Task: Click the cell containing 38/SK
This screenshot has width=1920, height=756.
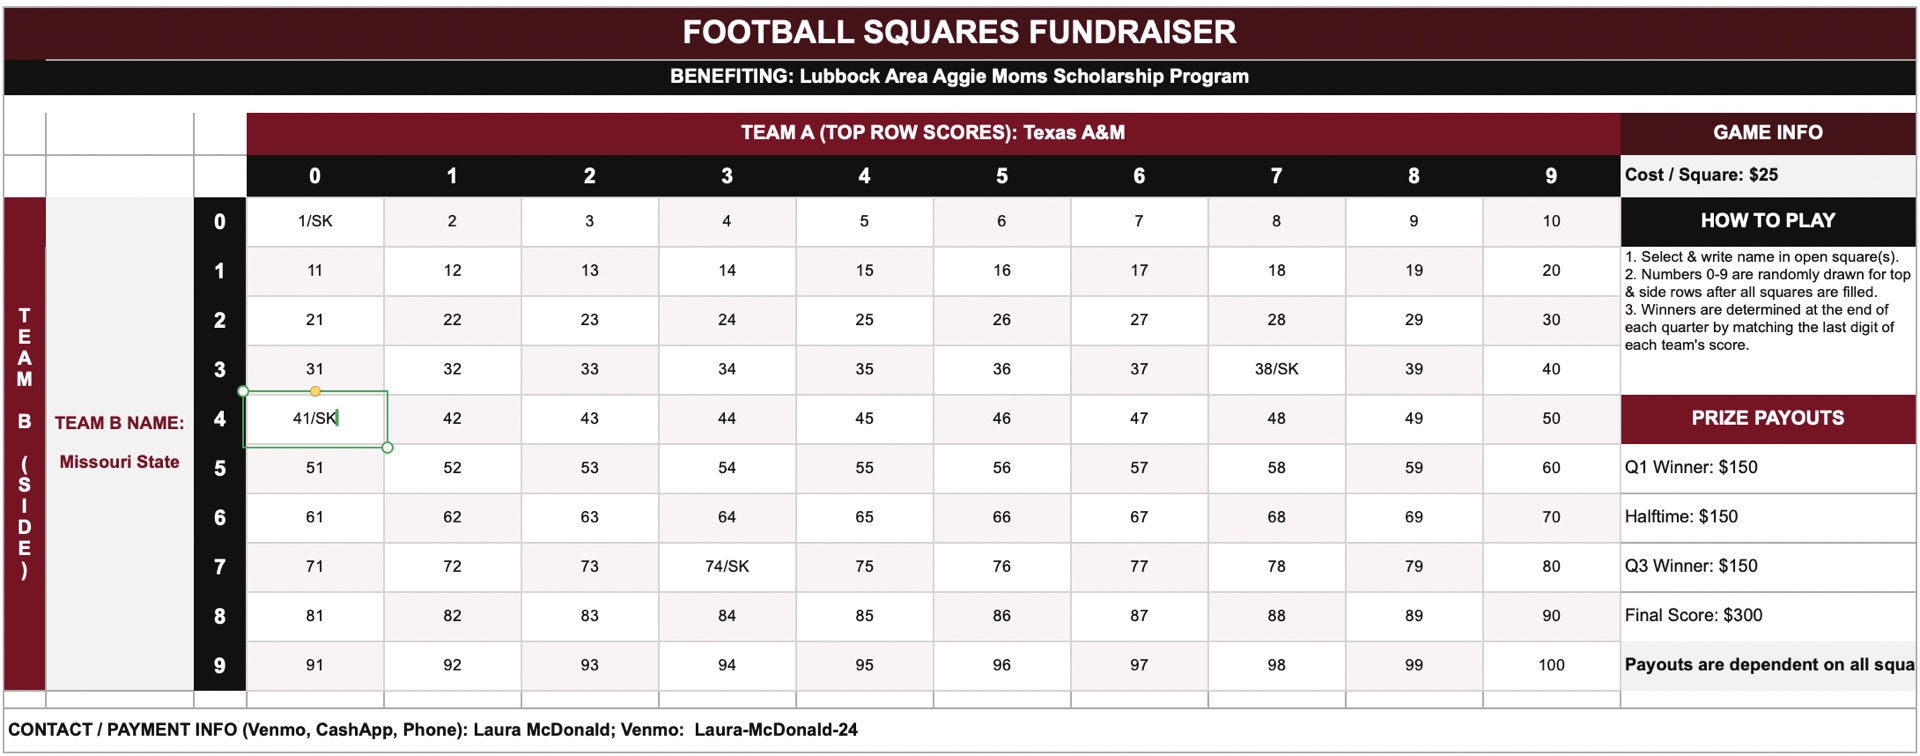Action: [x=1276, y=369]
